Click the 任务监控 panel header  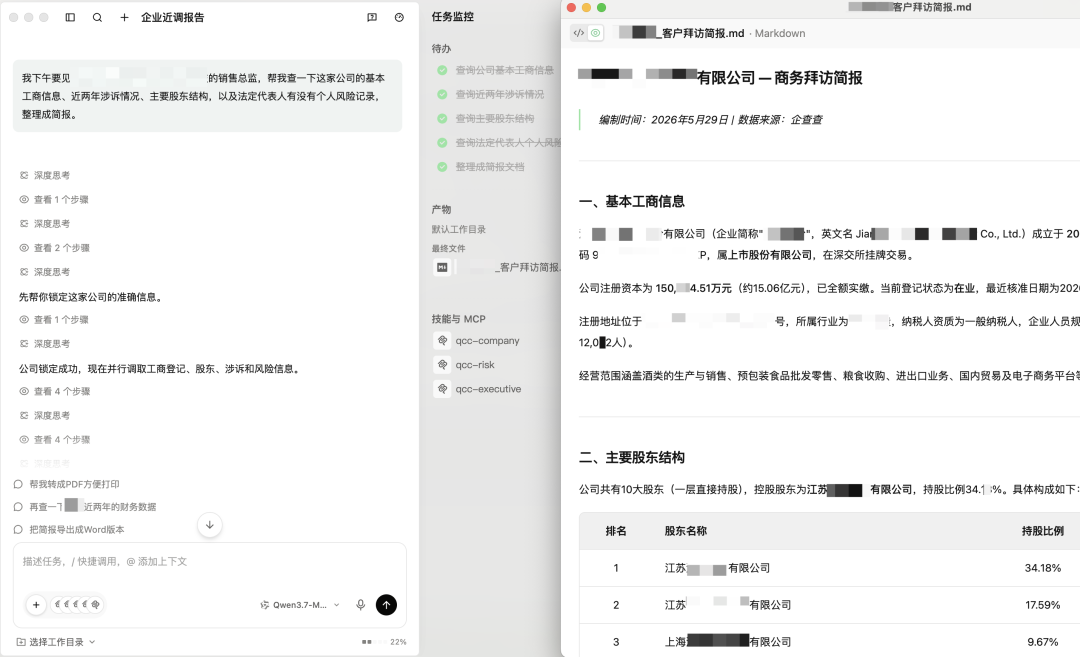453,17
